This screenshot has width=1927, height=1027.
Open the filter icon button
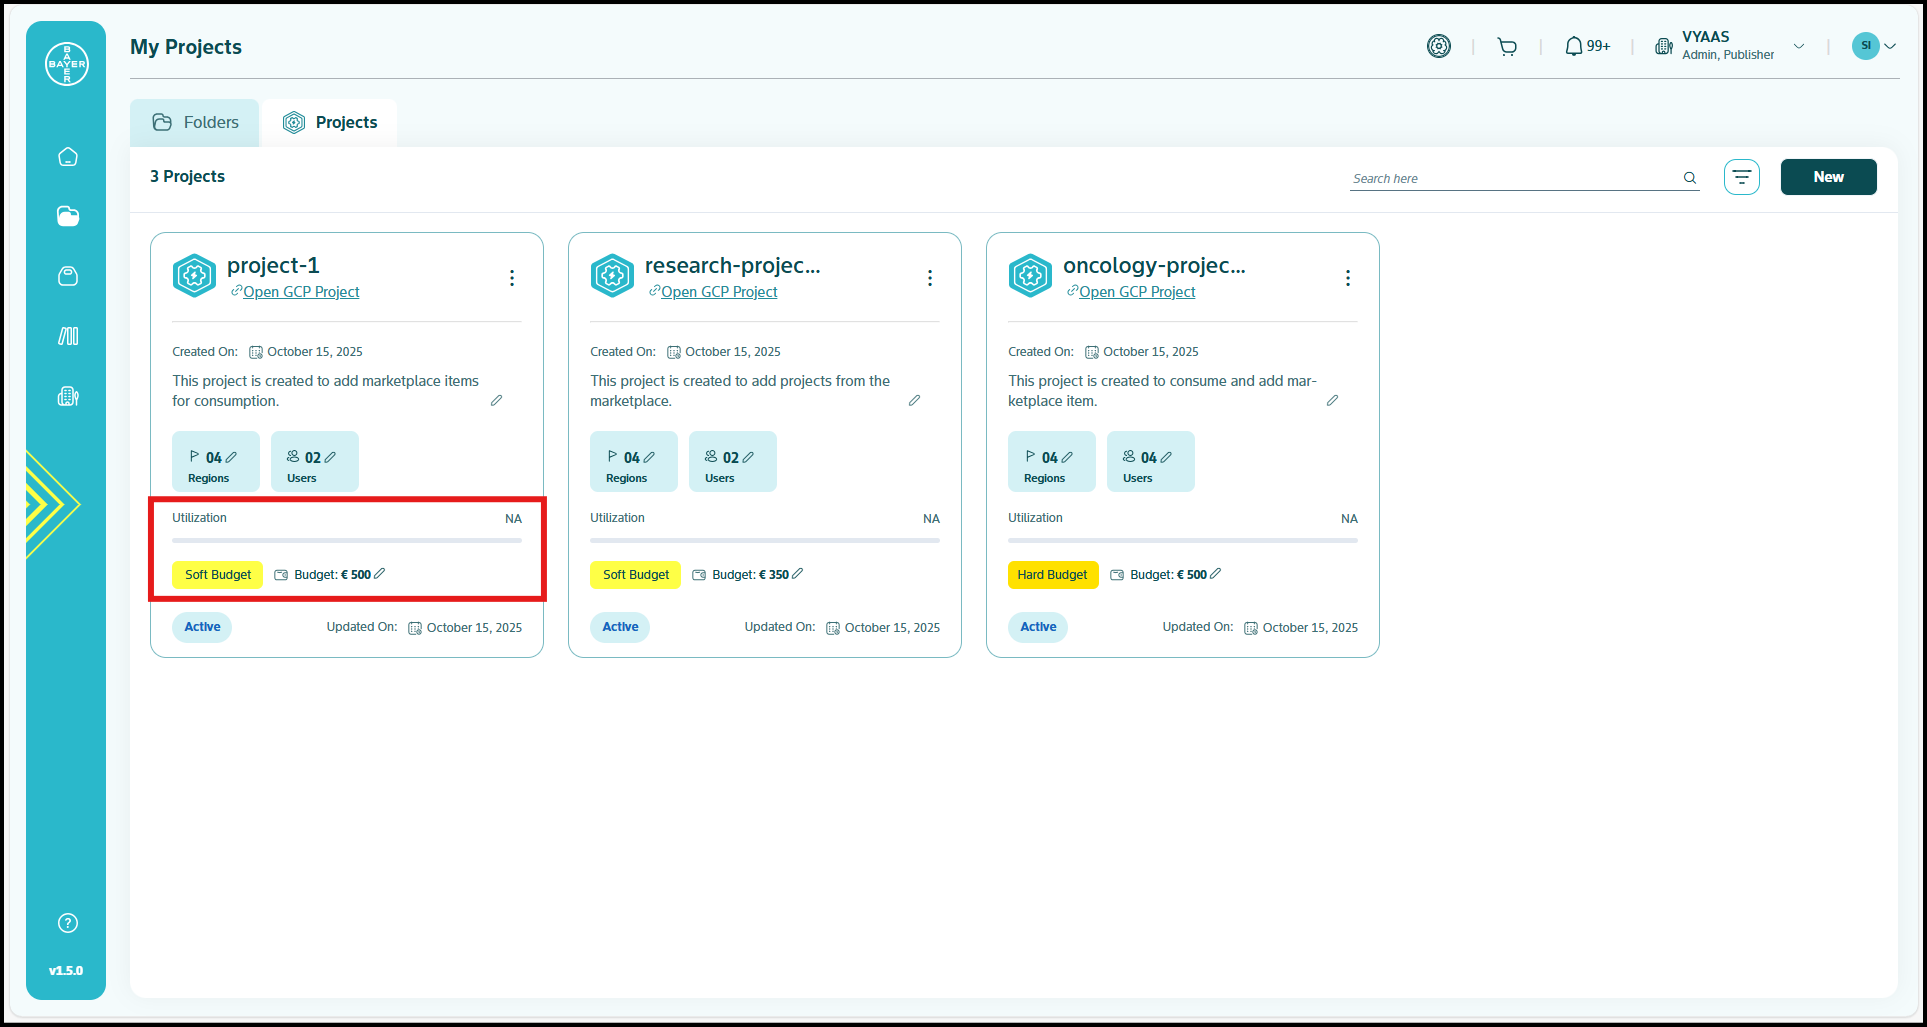click(1741, 177)
